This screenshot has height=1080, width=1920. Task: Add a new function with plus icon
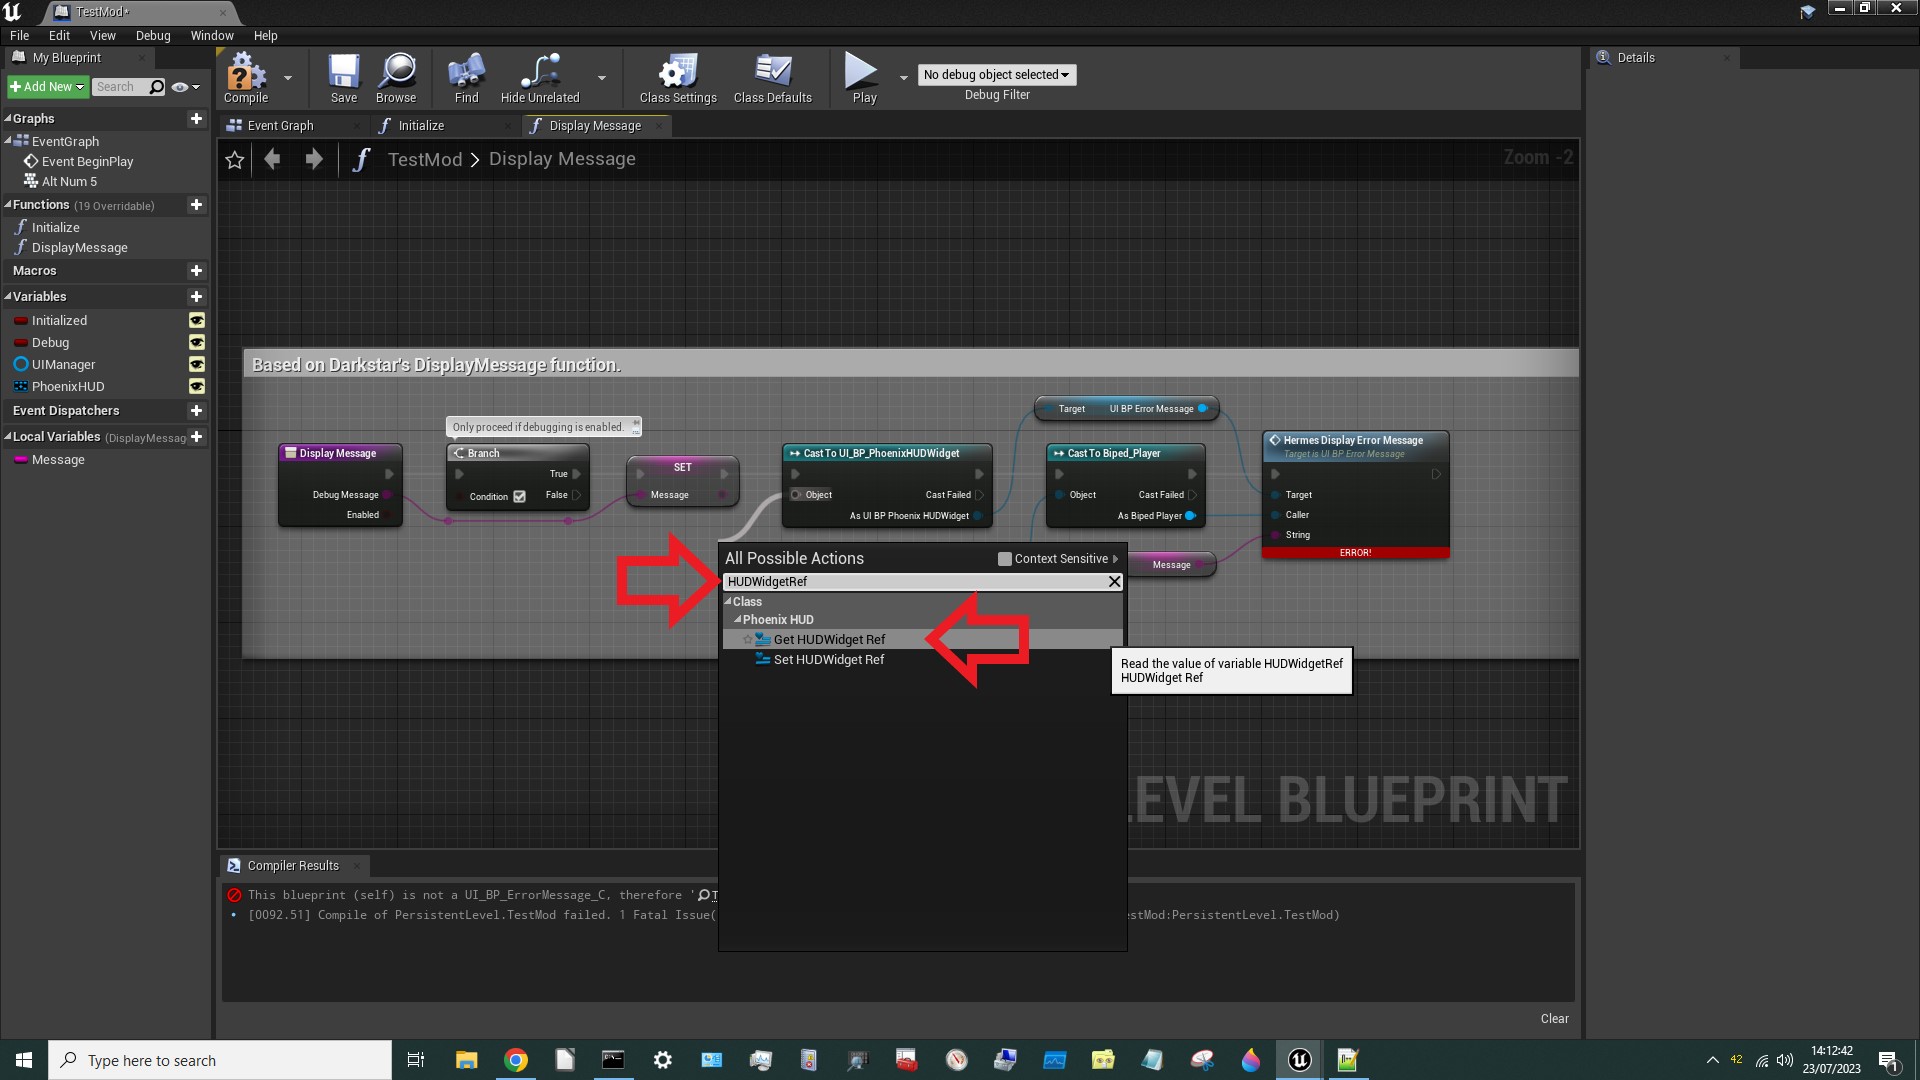click(196, 205)
